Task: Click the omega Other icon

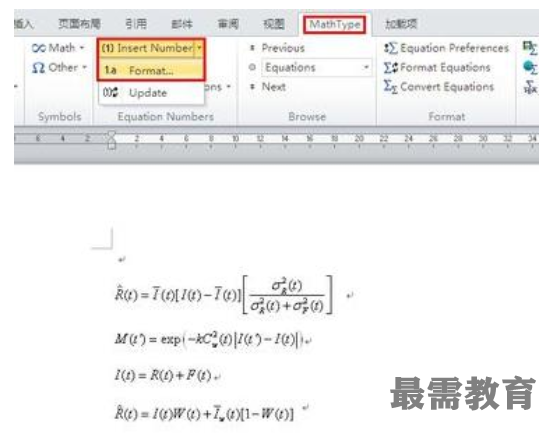Action: [x=38, y=68]
